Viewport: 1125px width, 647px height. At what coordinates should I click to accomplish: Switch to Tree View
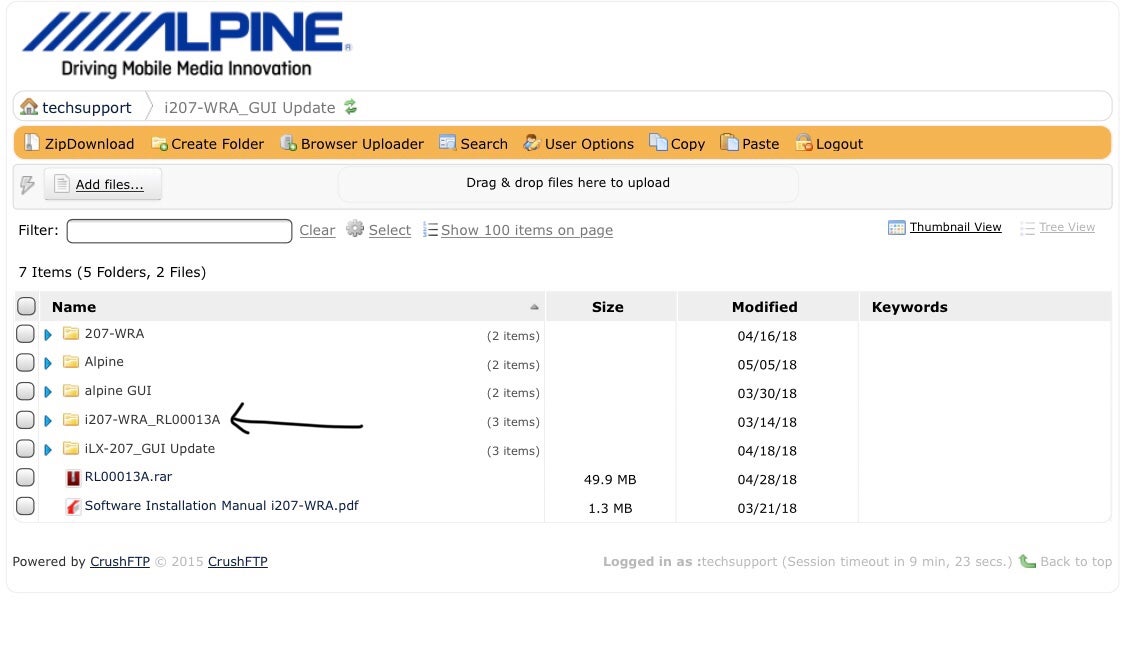tap(1067, 227)
